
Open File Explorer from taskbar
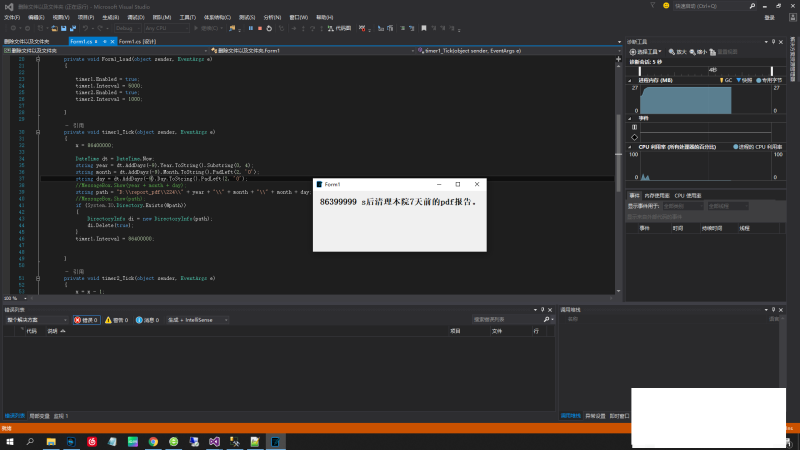pyautogui.click(x=51, y=441)
